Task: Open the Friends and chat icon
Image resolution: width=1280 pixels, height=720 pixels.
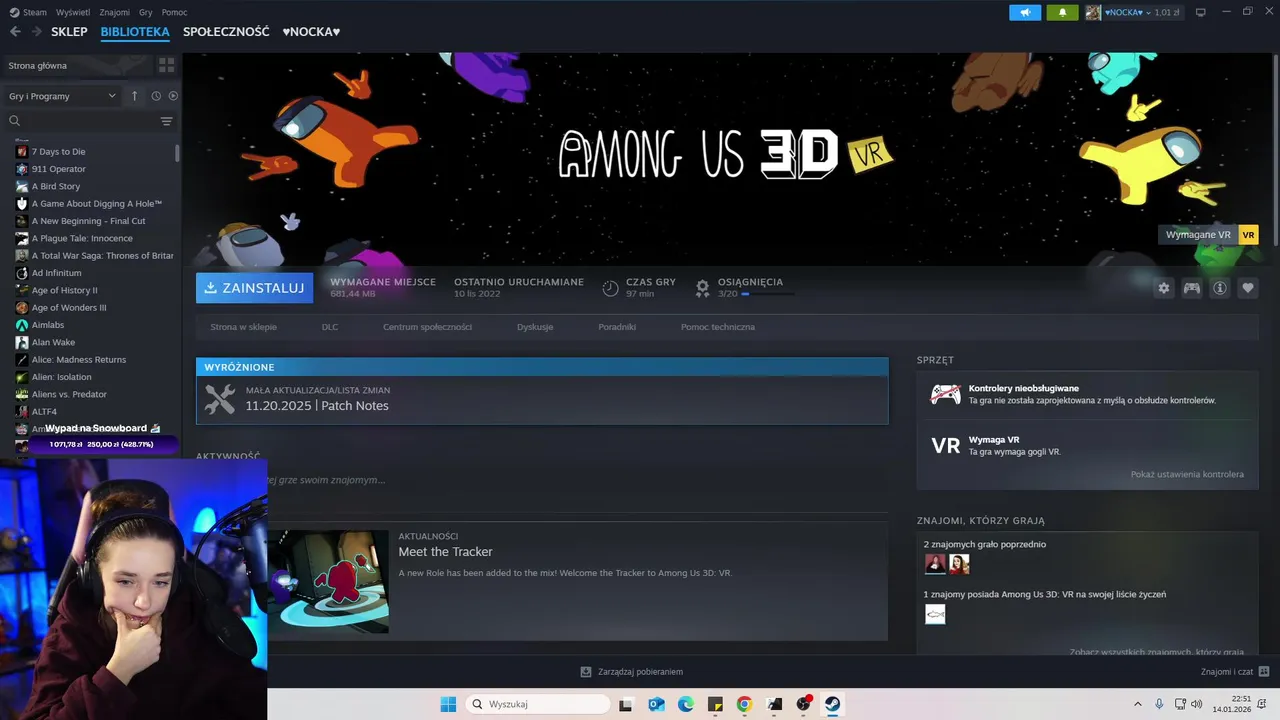Action: point(1263,672)
